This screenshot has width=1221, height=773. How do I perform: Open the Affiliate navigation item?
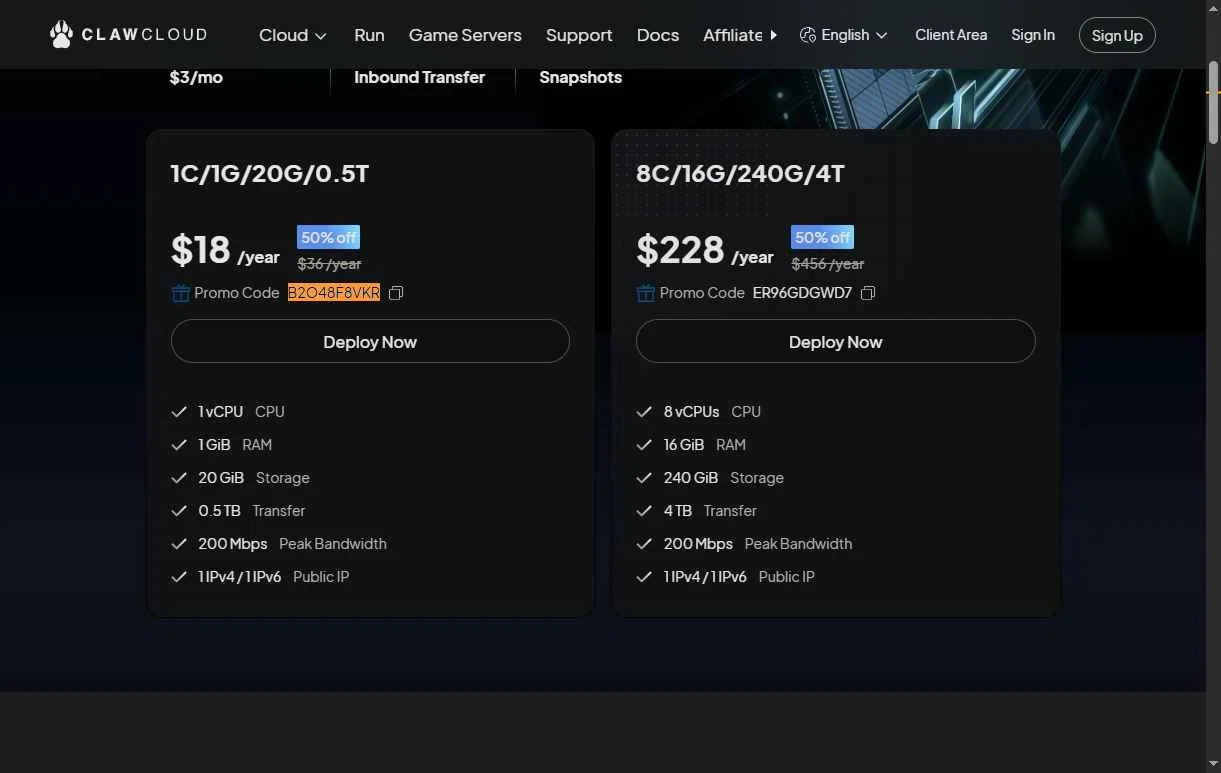coord(732,35)
